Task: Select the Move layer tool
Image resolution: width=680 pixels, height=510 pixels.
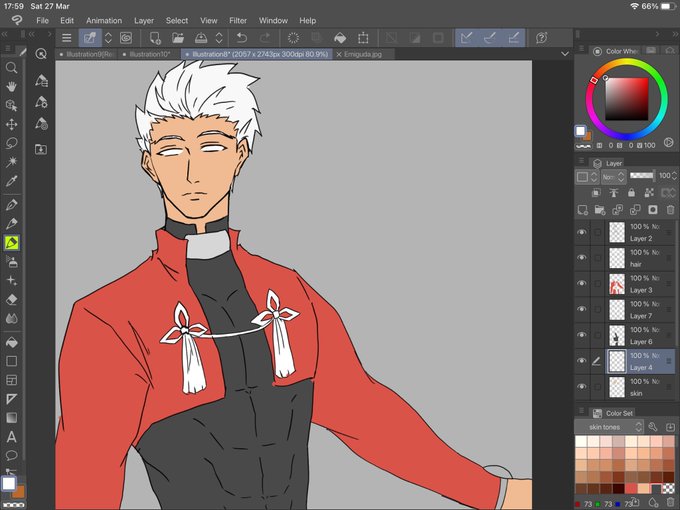Action: coord(11,124)
